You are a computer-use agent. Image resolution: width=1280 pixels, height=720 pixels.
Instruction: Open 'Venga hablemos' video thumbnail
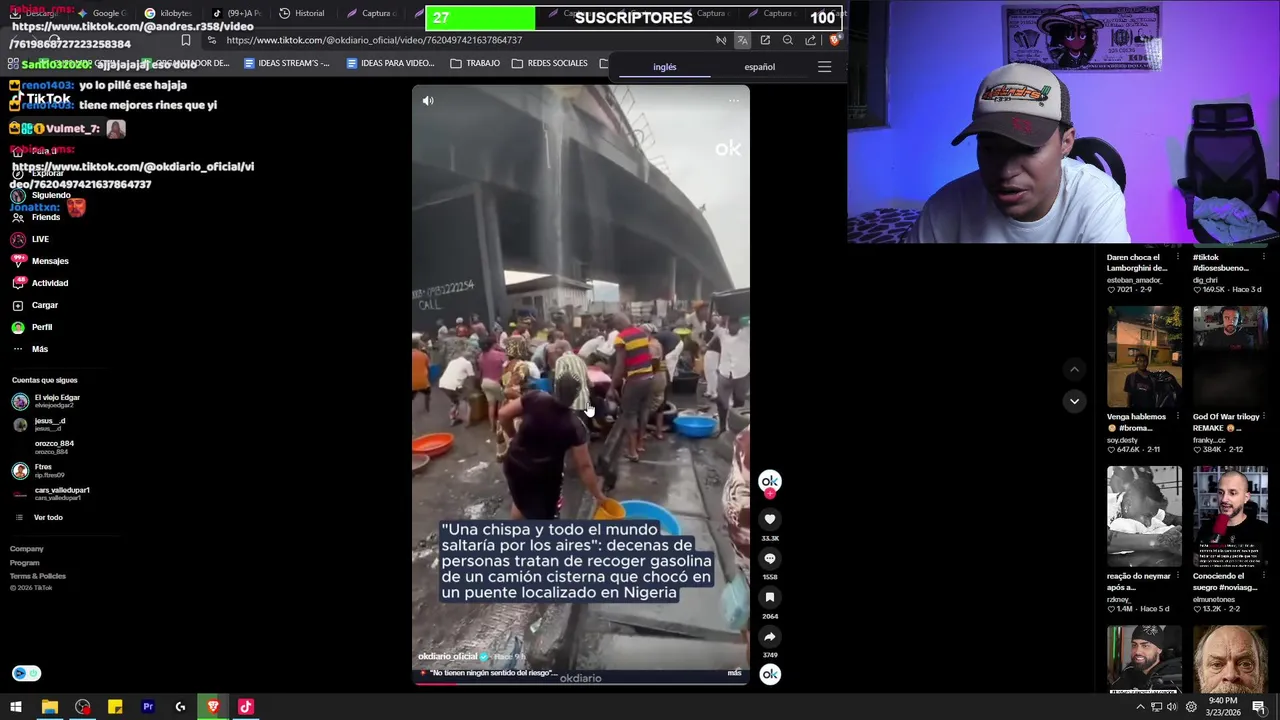click(x=1144, y=358)
